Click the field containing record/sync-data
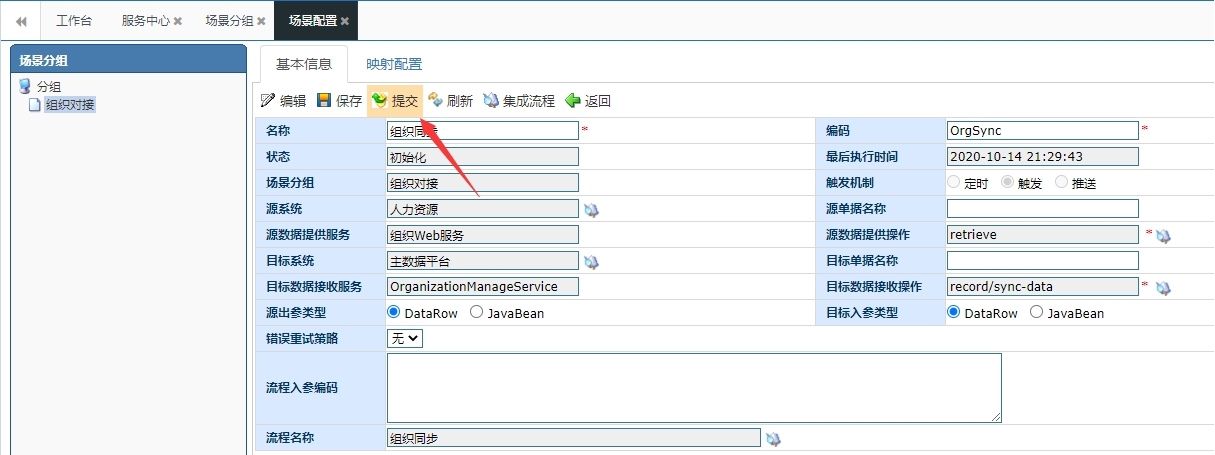 pos(1043,286)
